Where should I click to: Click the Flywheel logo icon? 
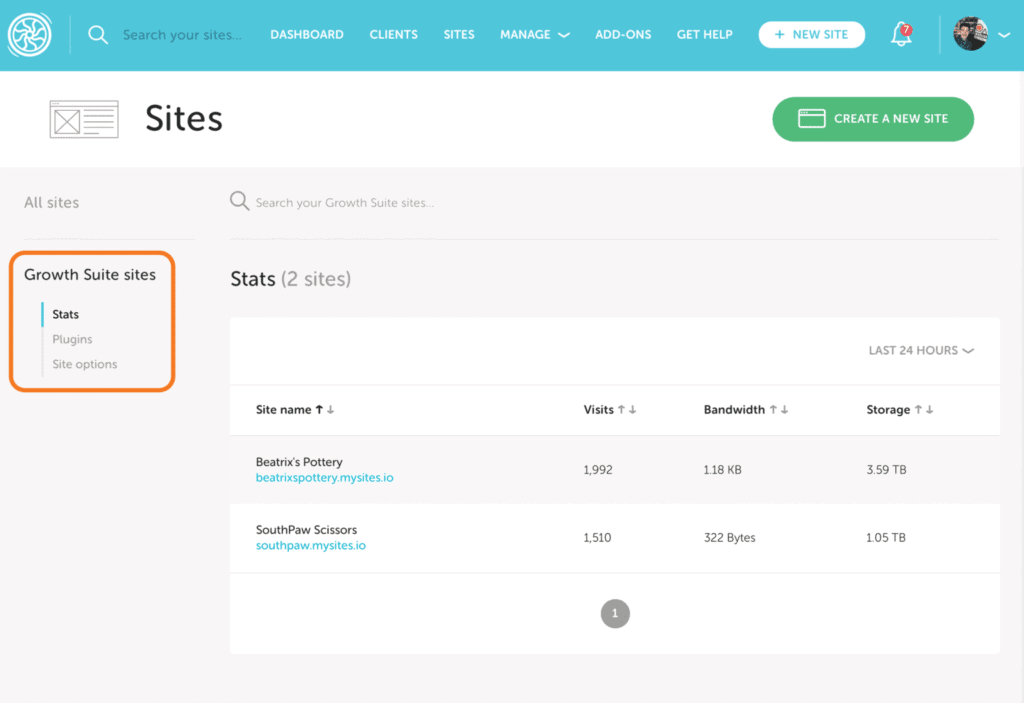coord(30,33)
